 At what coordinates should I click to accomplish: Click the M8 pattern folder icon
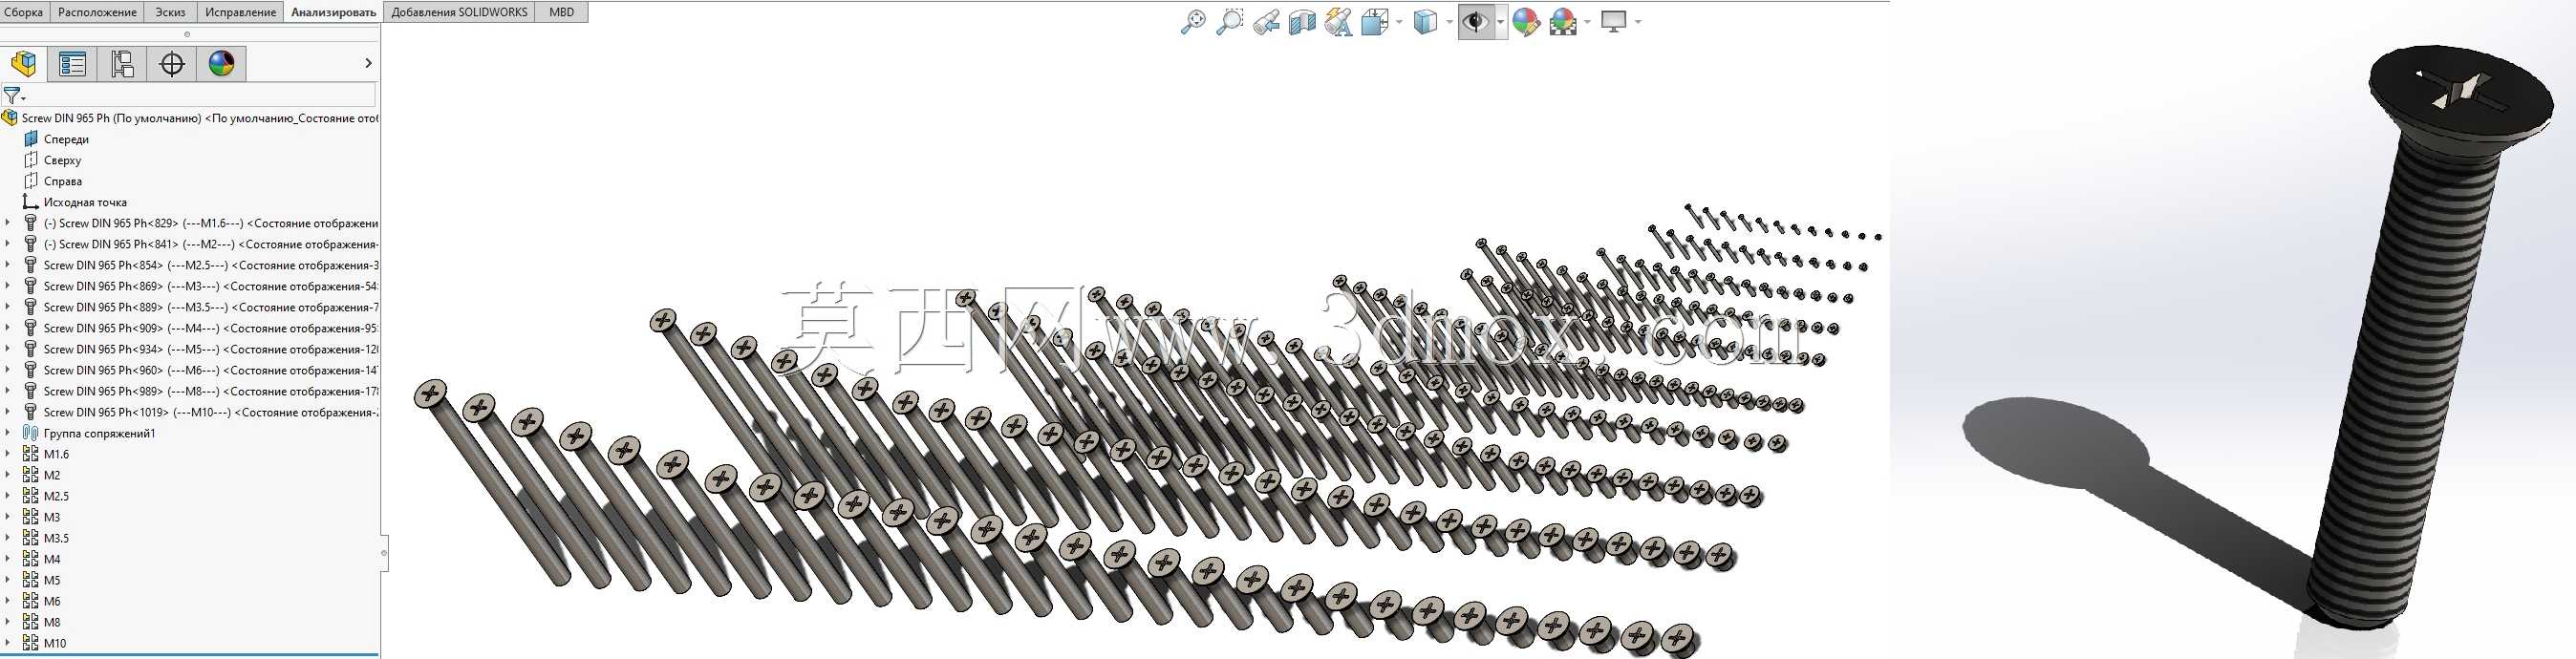pos(31,622)
